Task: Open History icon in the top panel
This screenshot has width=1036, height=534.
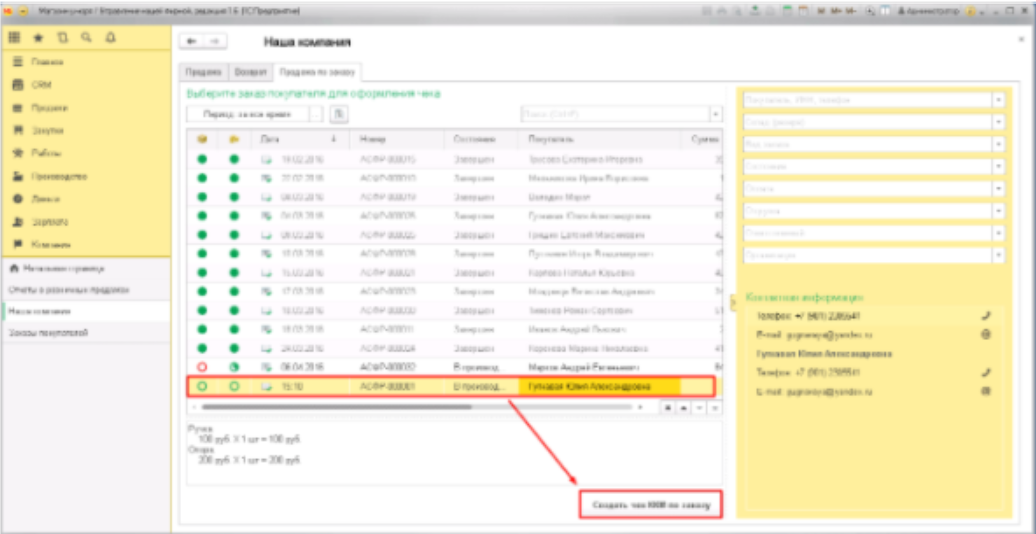Action: (61, 38)
